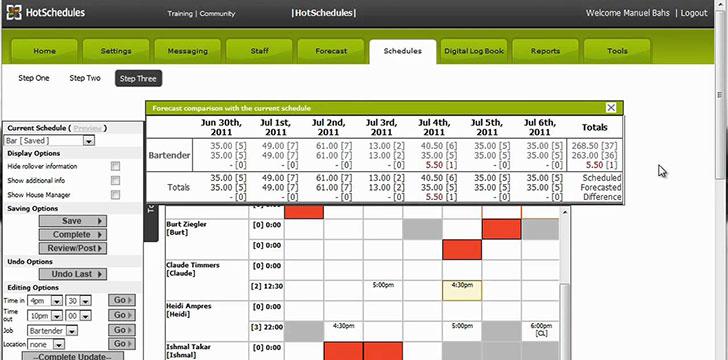Click the Complete button
This screenshot has height=360, width=728.
72,235
